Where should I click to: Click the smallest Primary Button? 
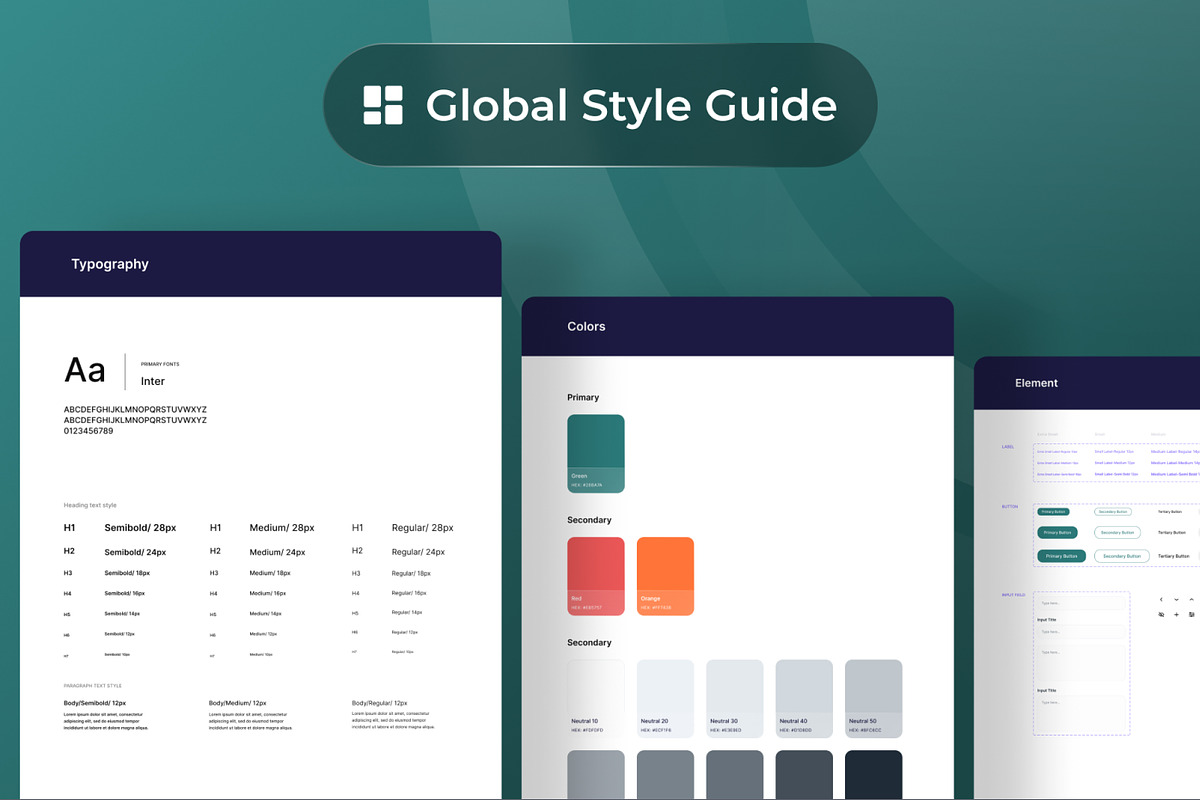[1053, 511]
